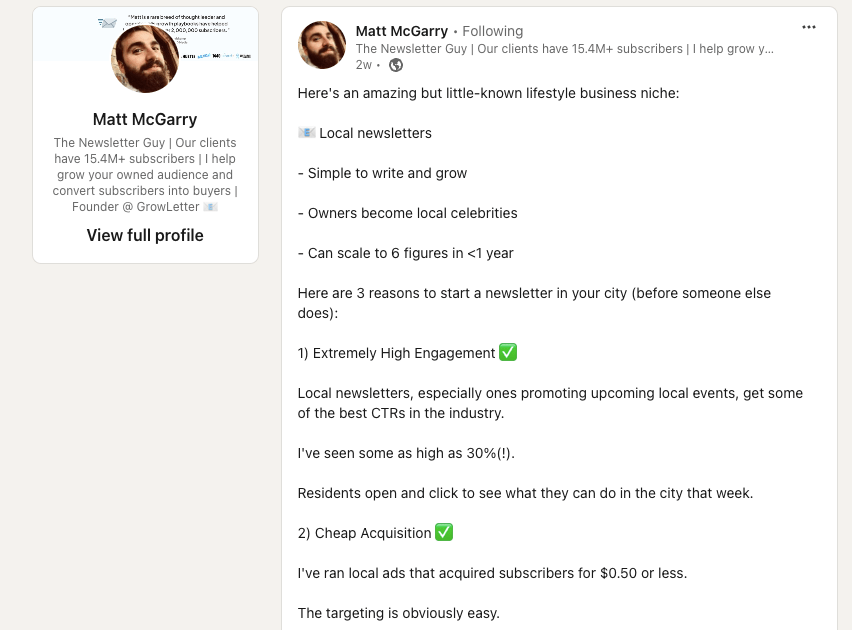Viewport: 852px width, 630px height.
Task: Click Matt McGarry name in sidebar card
Action: click(145, 120)
